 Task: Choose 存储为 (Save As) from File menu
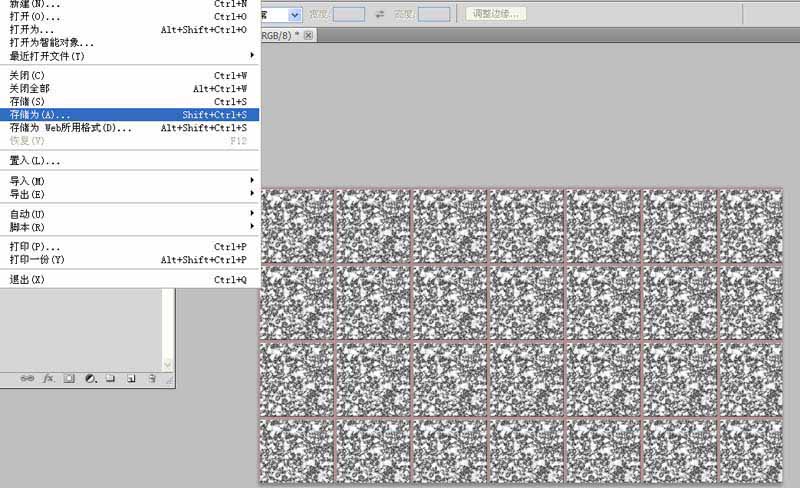pos(130,115)
